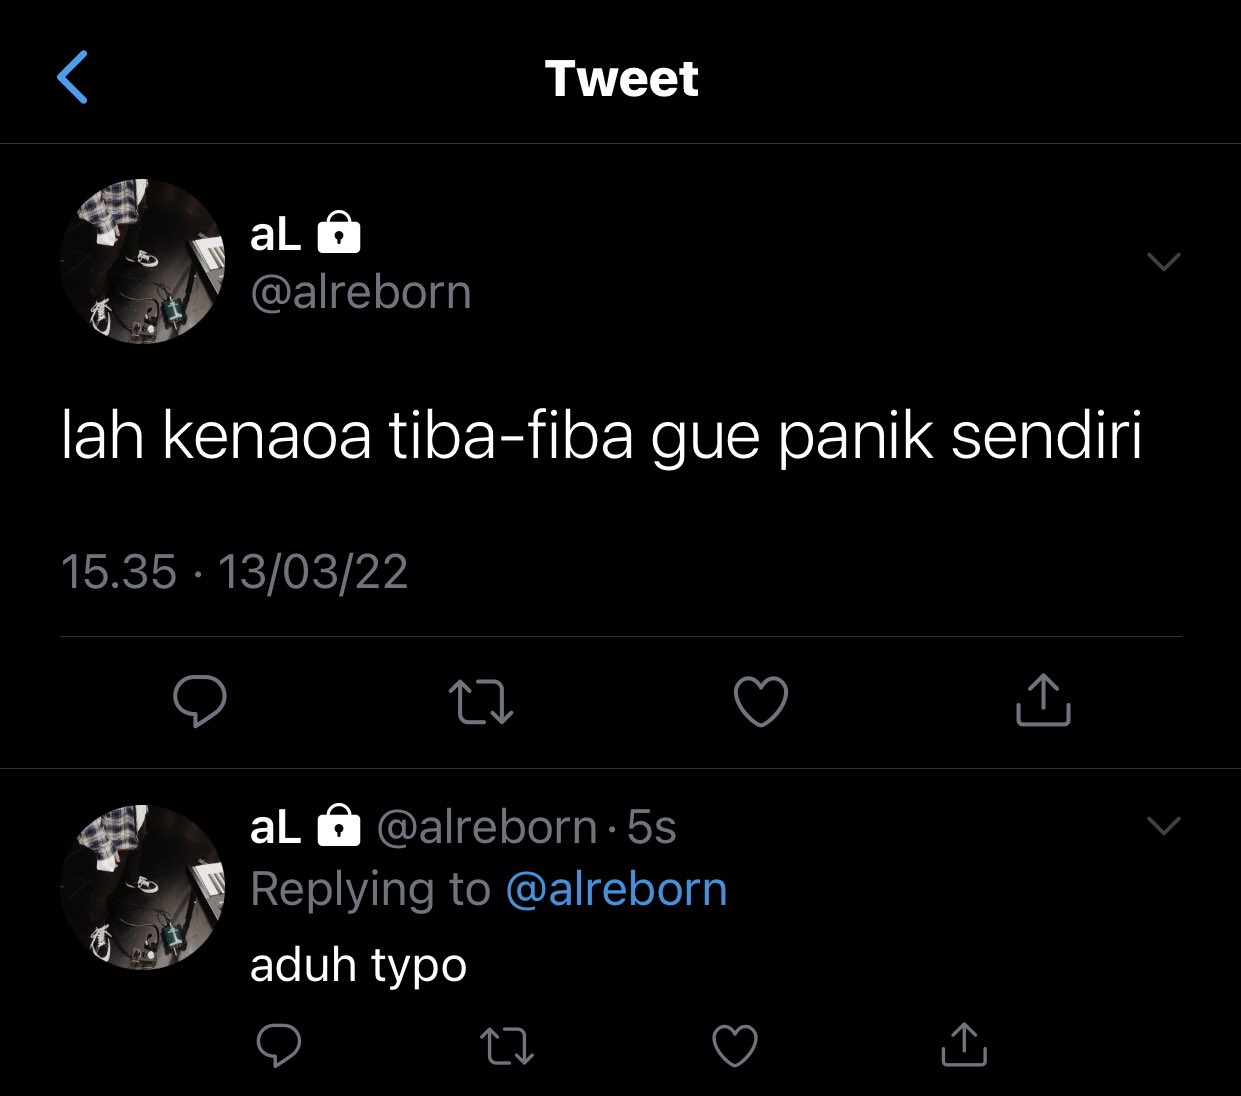Tap the 15.35 · 13/03/22 timestamp
The height and width of the screenshot is (1096, 1241).
click(235, 572)
